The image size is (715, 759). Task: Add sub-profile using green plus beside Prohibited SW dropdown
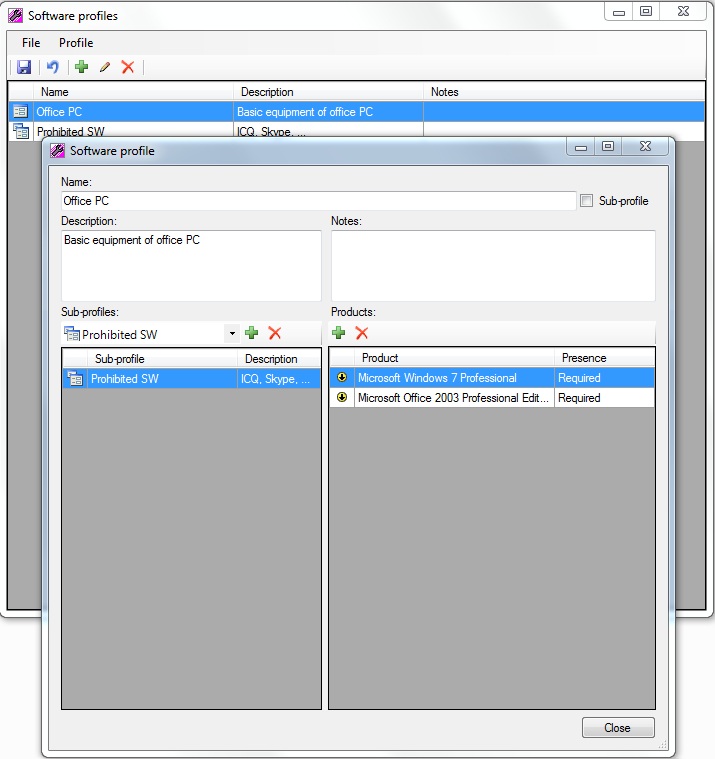pyautogui.click(x=252, y=333)
